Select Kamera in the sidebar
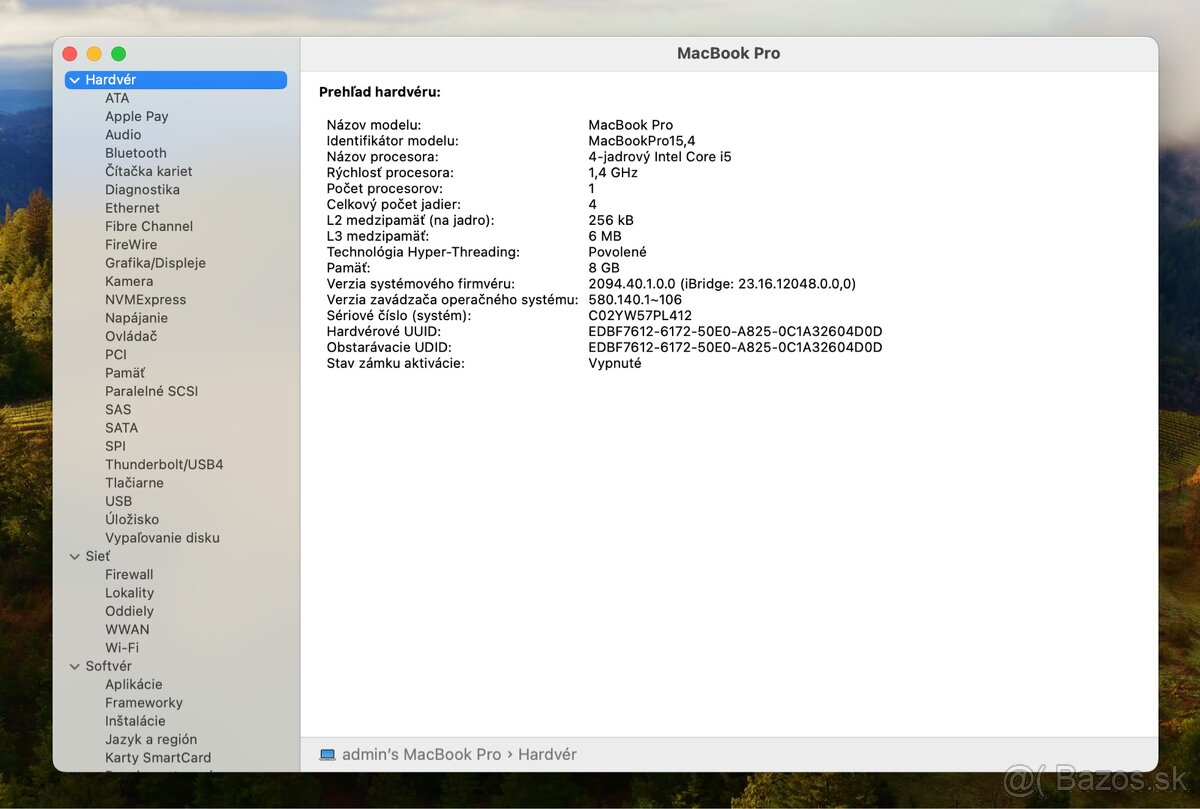This screenshot has width=1200, height=809. [129, 281]
